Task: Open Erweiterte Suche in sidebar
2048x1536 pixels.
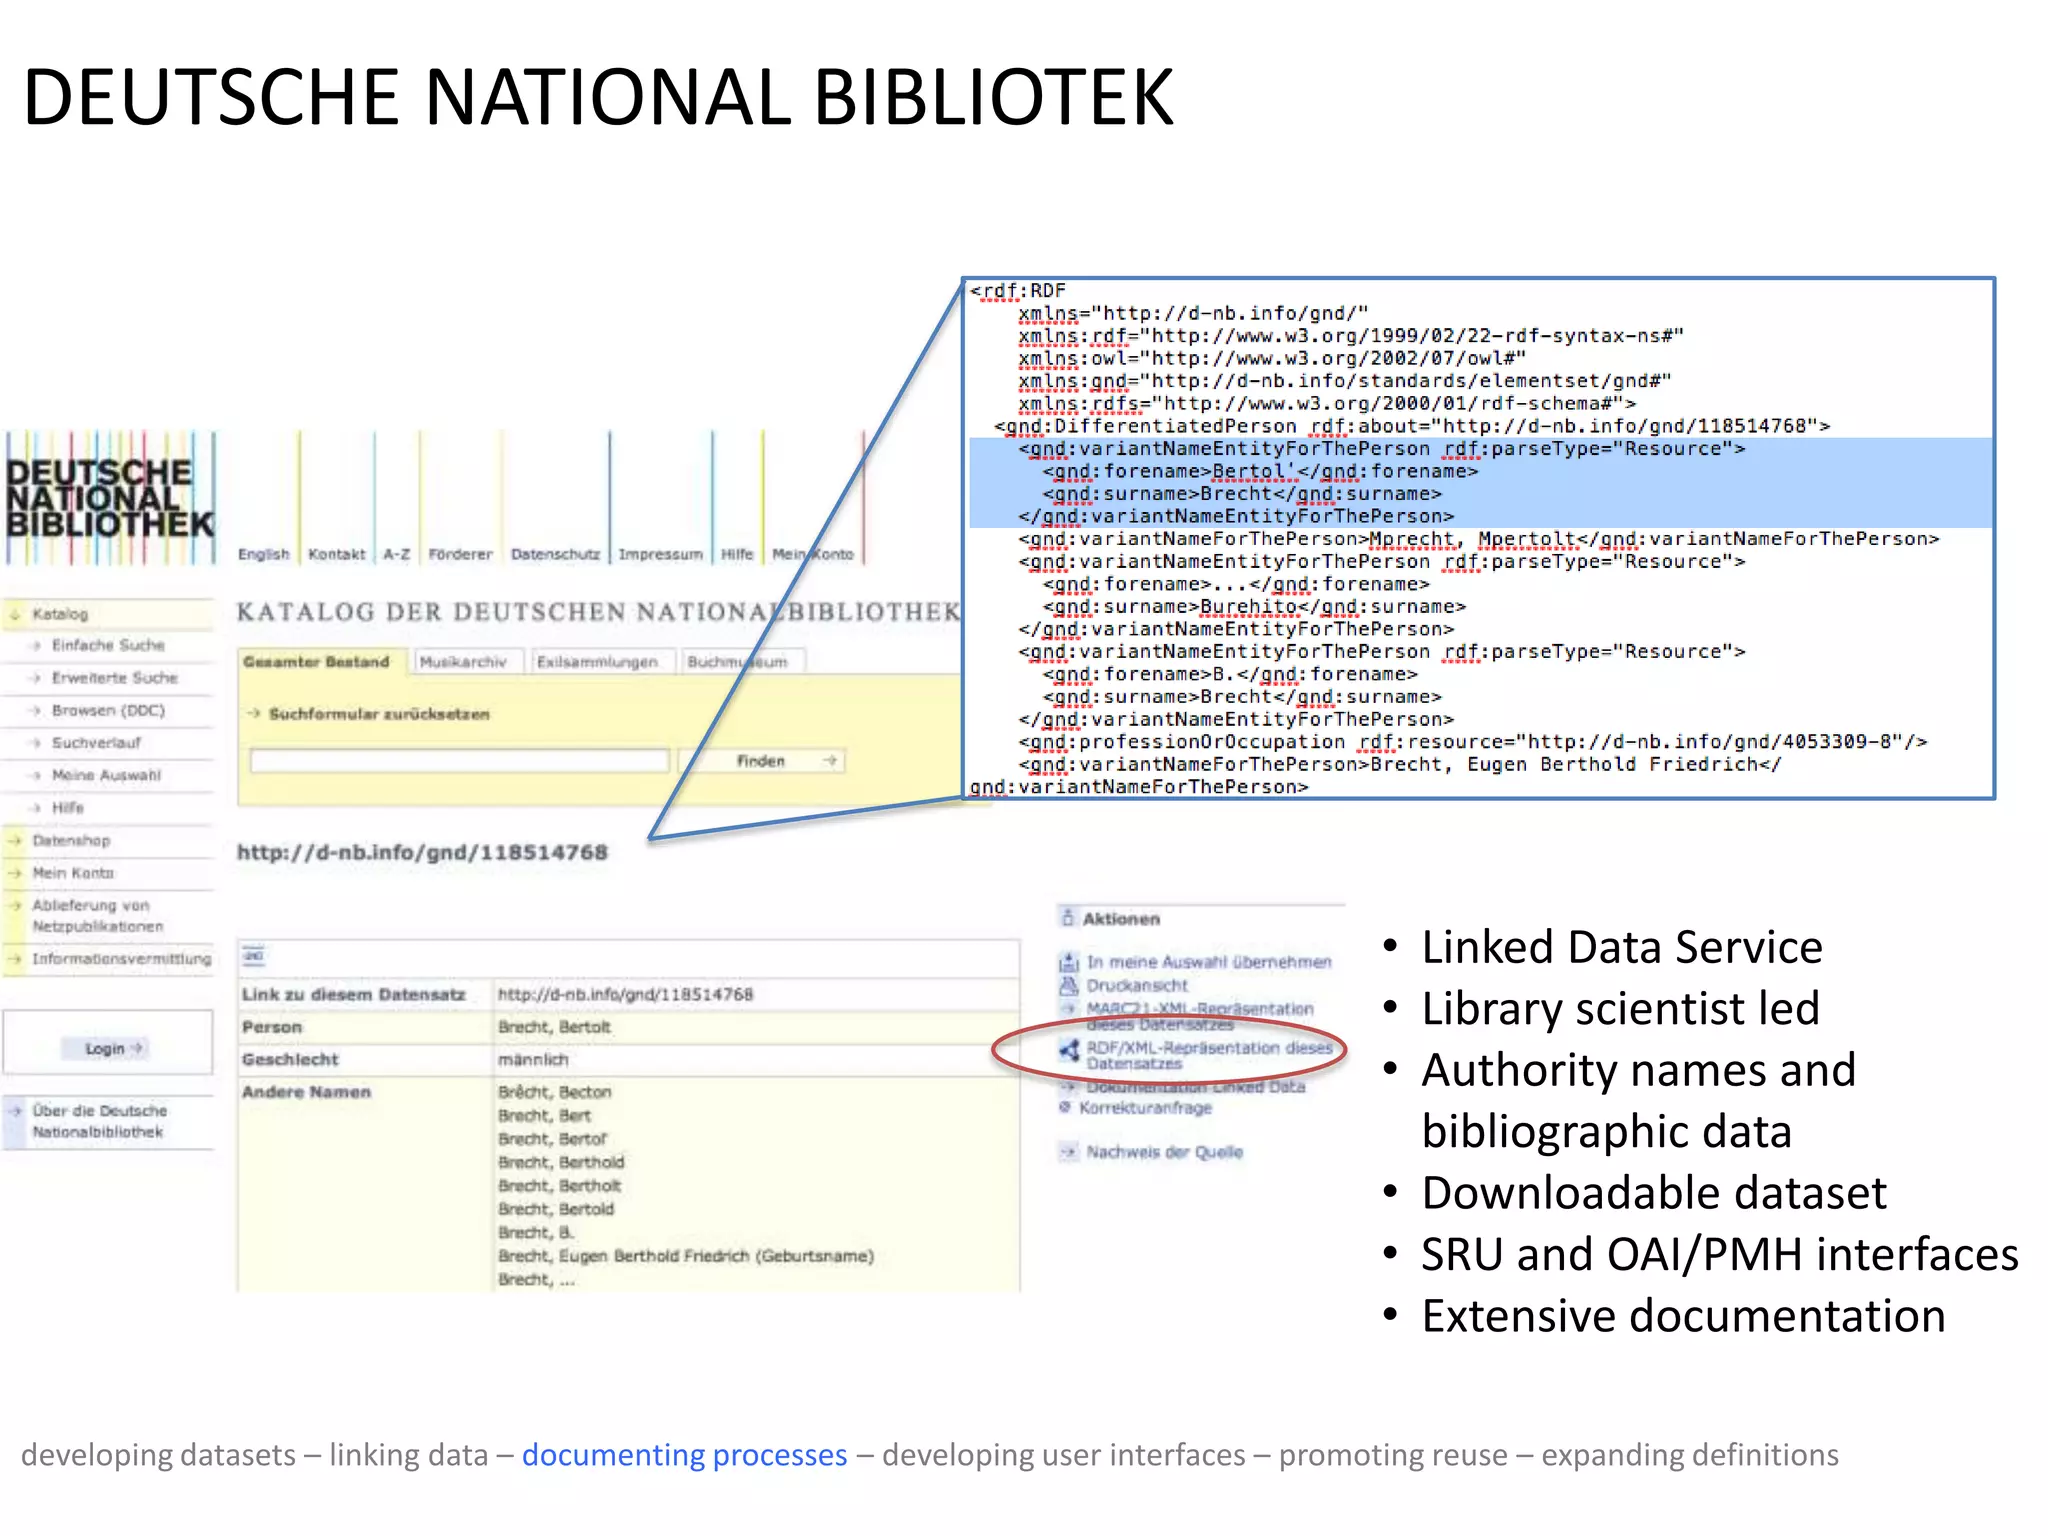Action: pos(115,678)
